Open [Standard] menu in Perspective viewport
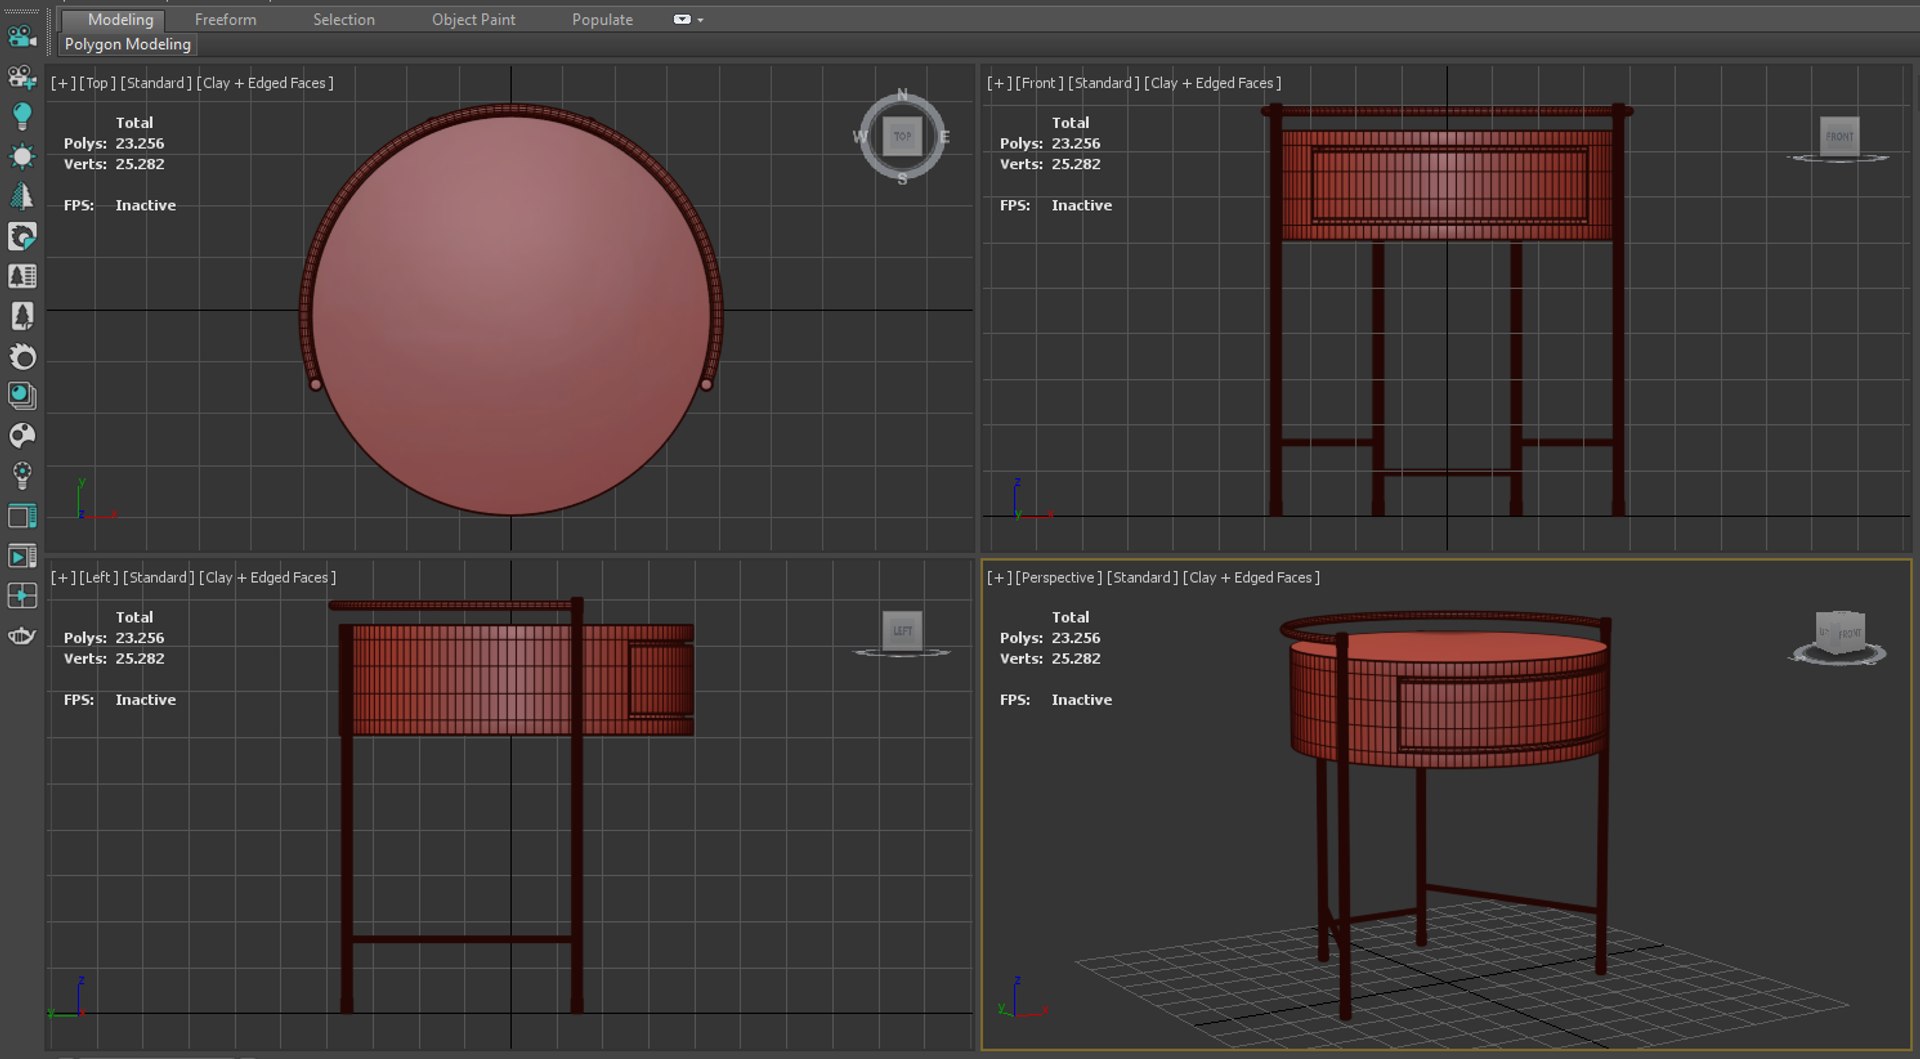 tap(1143, 577)
